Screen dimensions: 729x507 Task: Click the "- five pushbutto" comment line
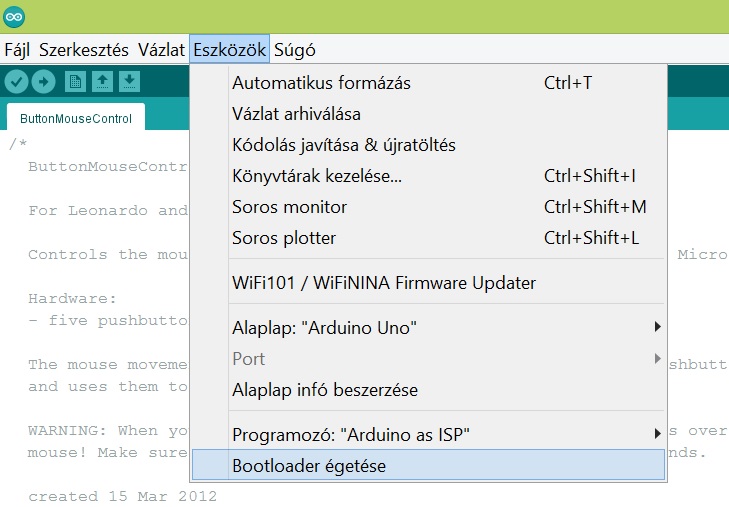tap(108, 321)
